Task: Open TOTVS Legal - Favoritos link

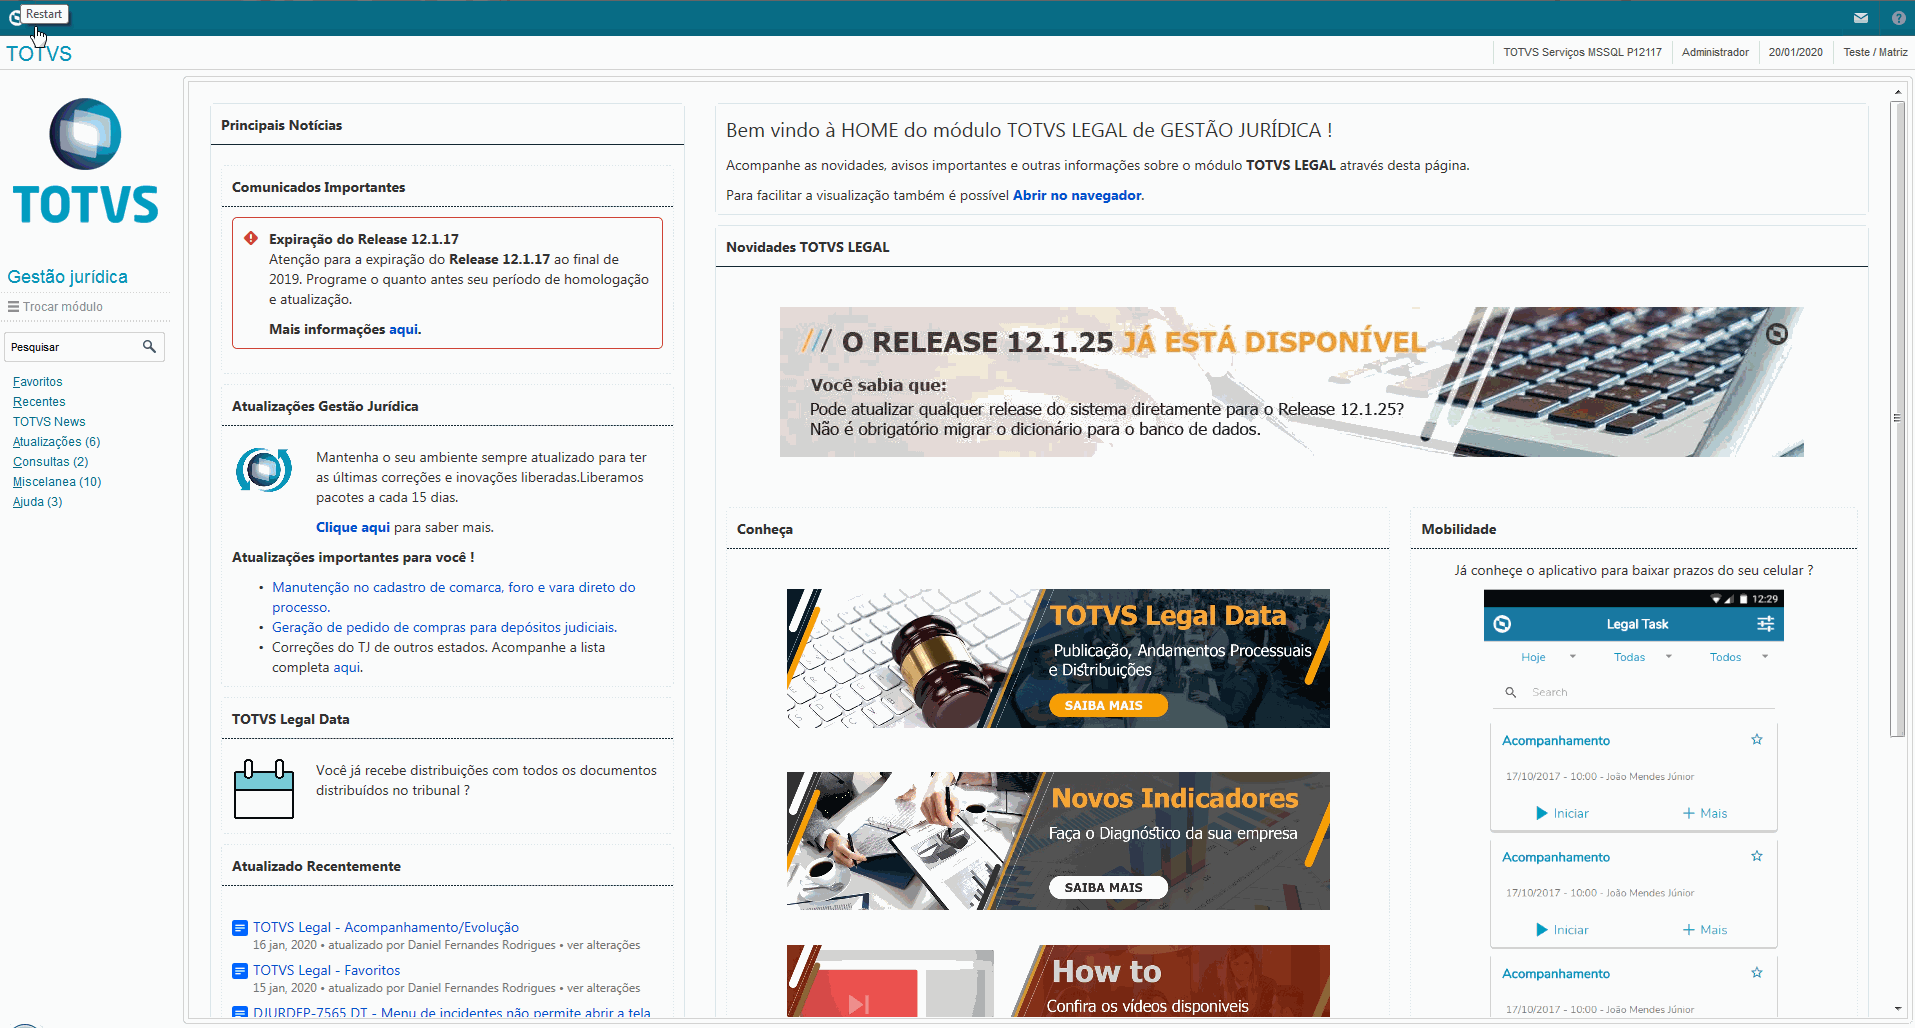Action: pos(326,971)
